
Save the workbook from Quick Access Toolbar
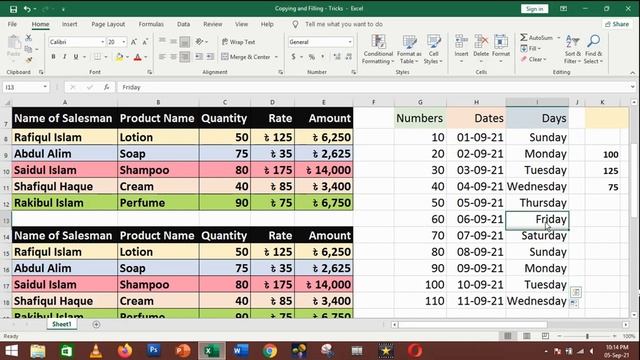13,9
